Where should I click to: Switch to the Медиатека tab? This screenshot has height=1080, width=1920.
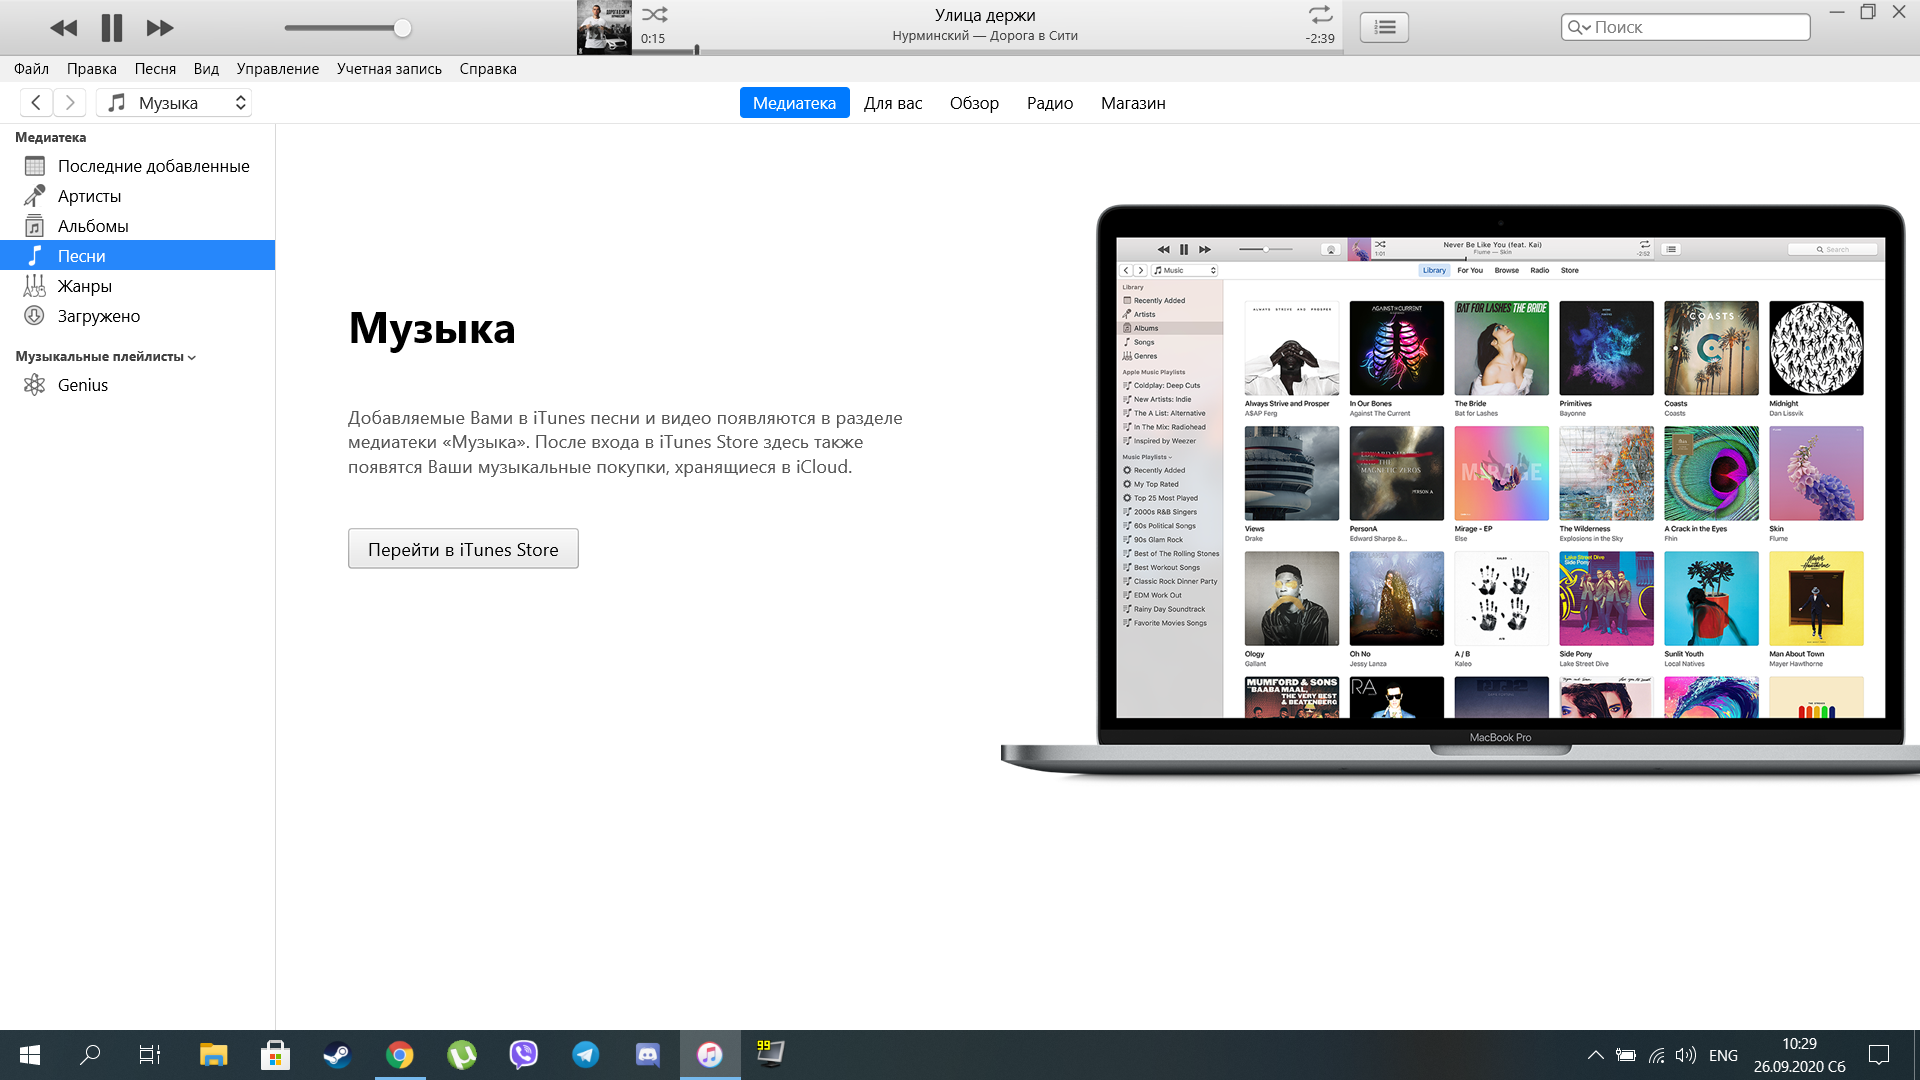(x=794, y=103)
